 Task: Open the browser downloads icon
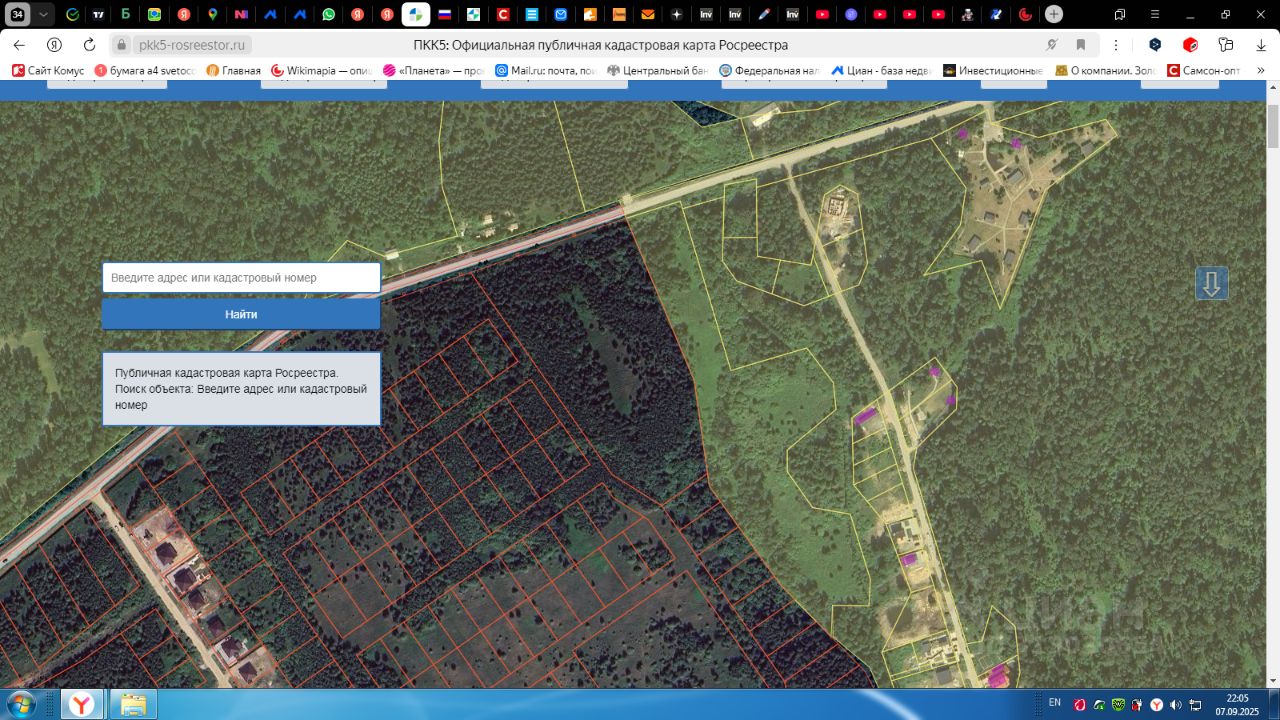[1261, 45]
